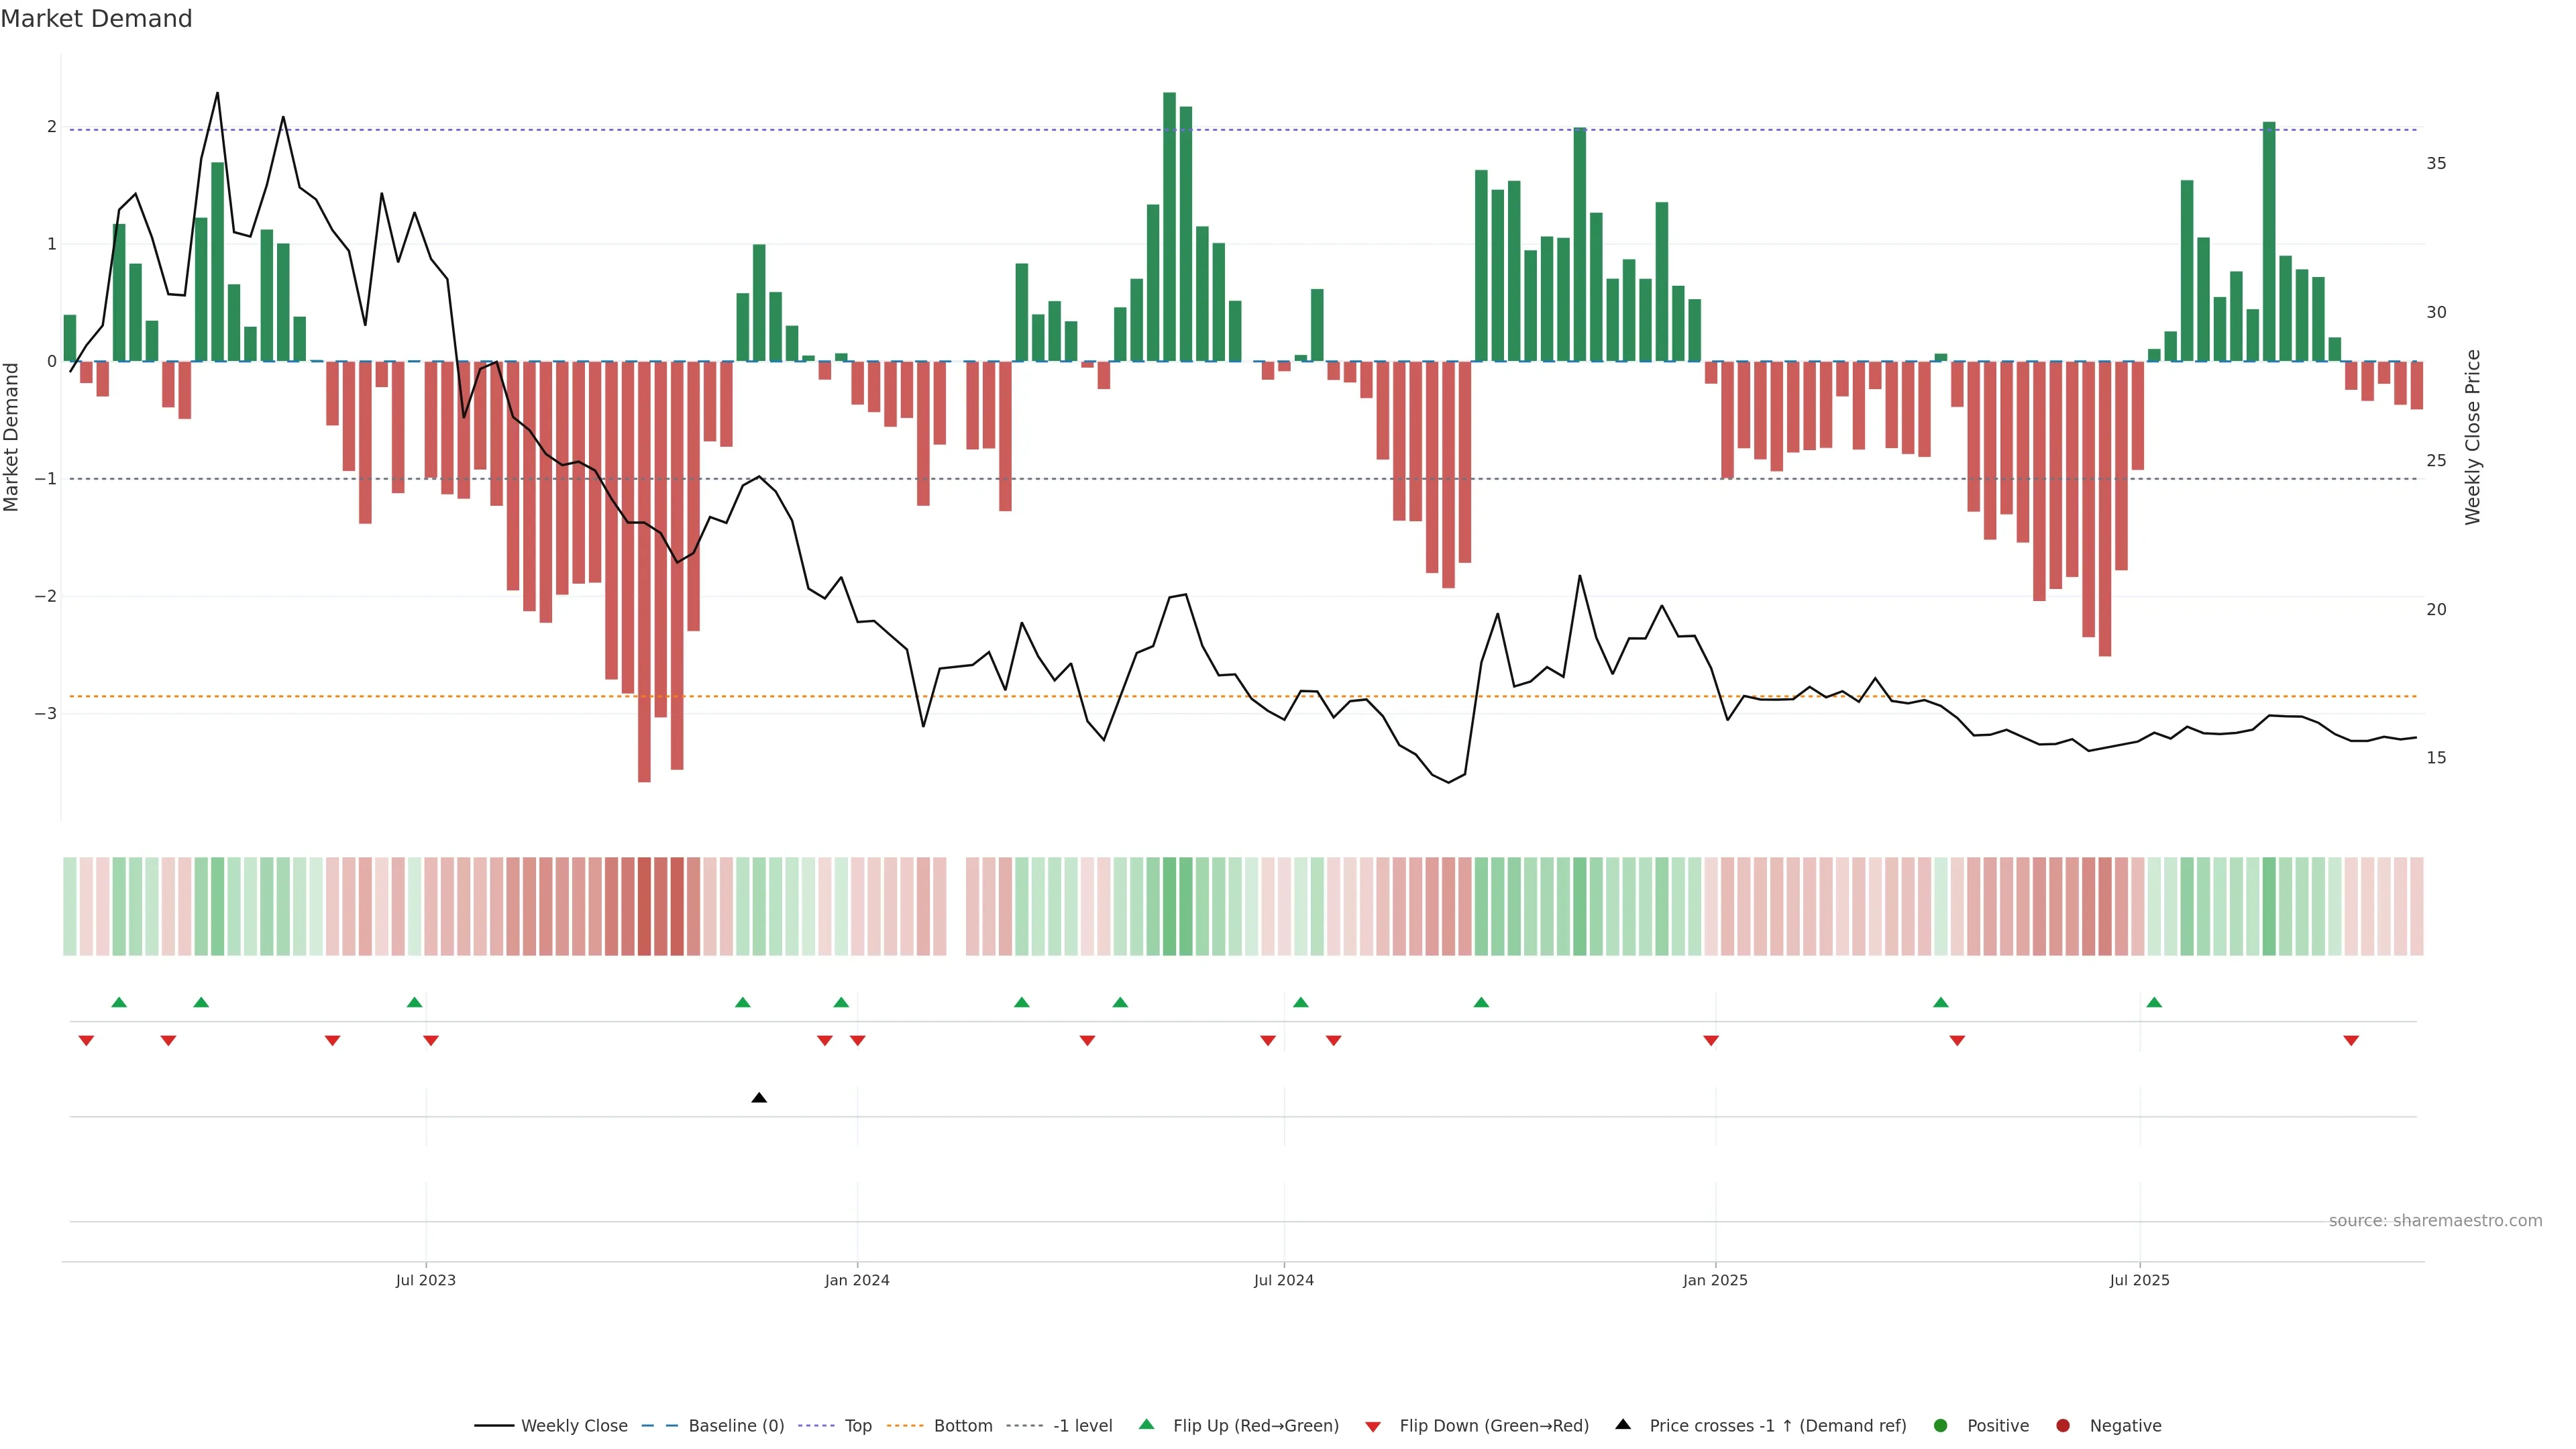
Task: Click the dark red Negative circle legend icon
Action: tap(2063, 1425)
